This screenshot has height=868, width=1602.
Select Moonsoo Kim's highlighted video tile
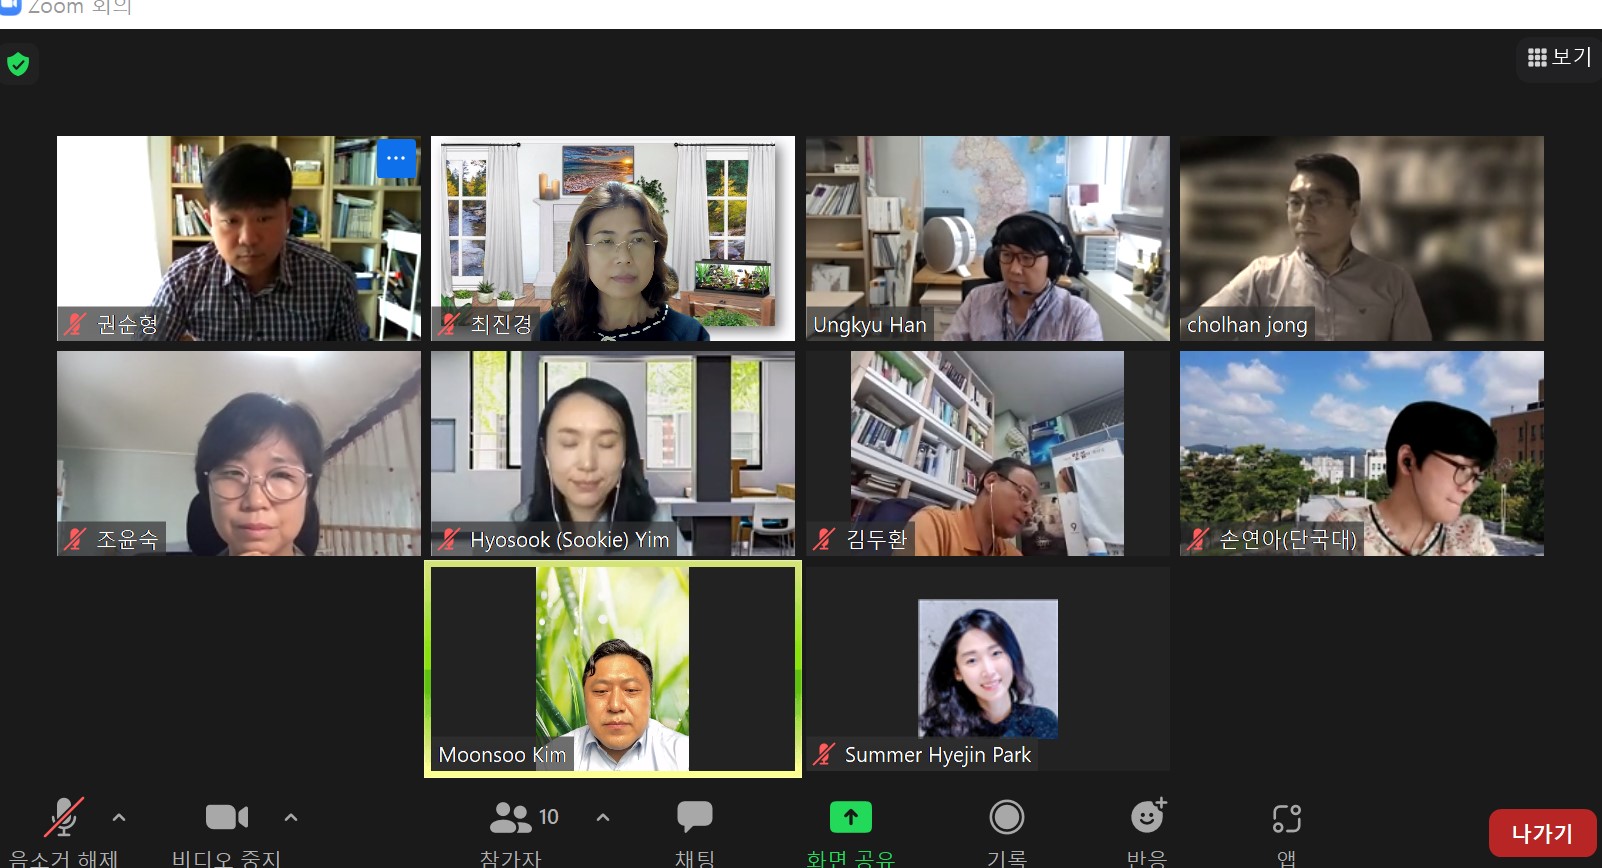[x=612, y=668]
